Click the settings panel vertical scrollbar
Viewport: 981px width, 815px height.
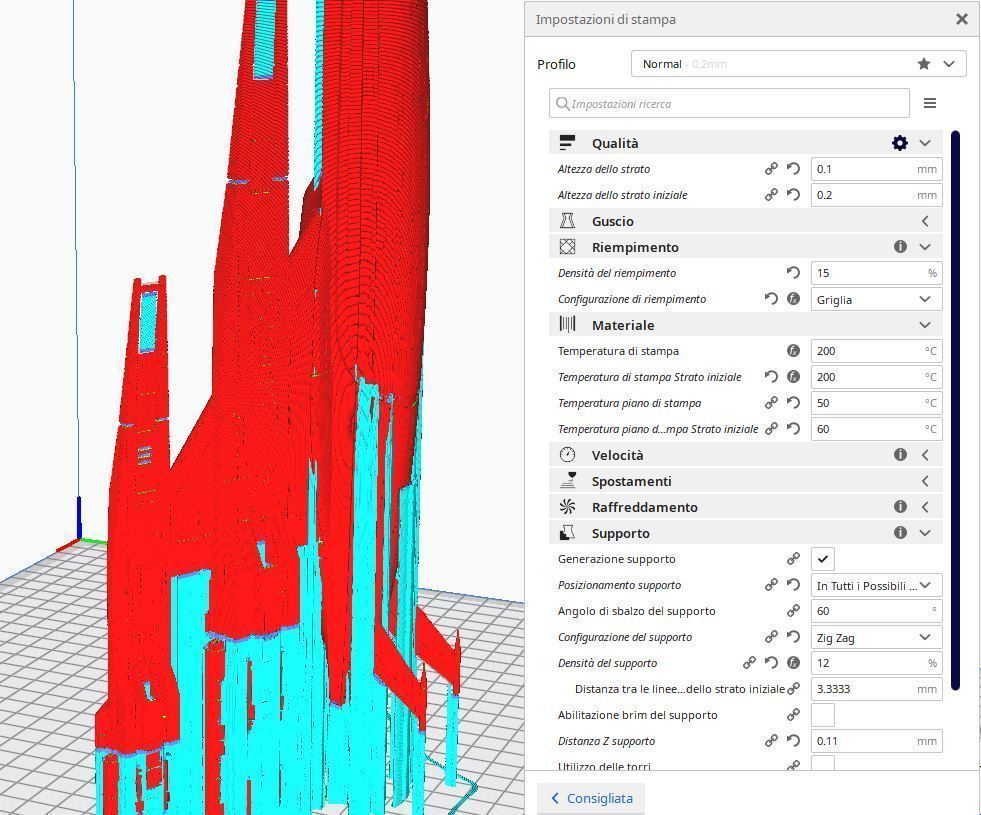pyautogui.click(x=955, y=410)
